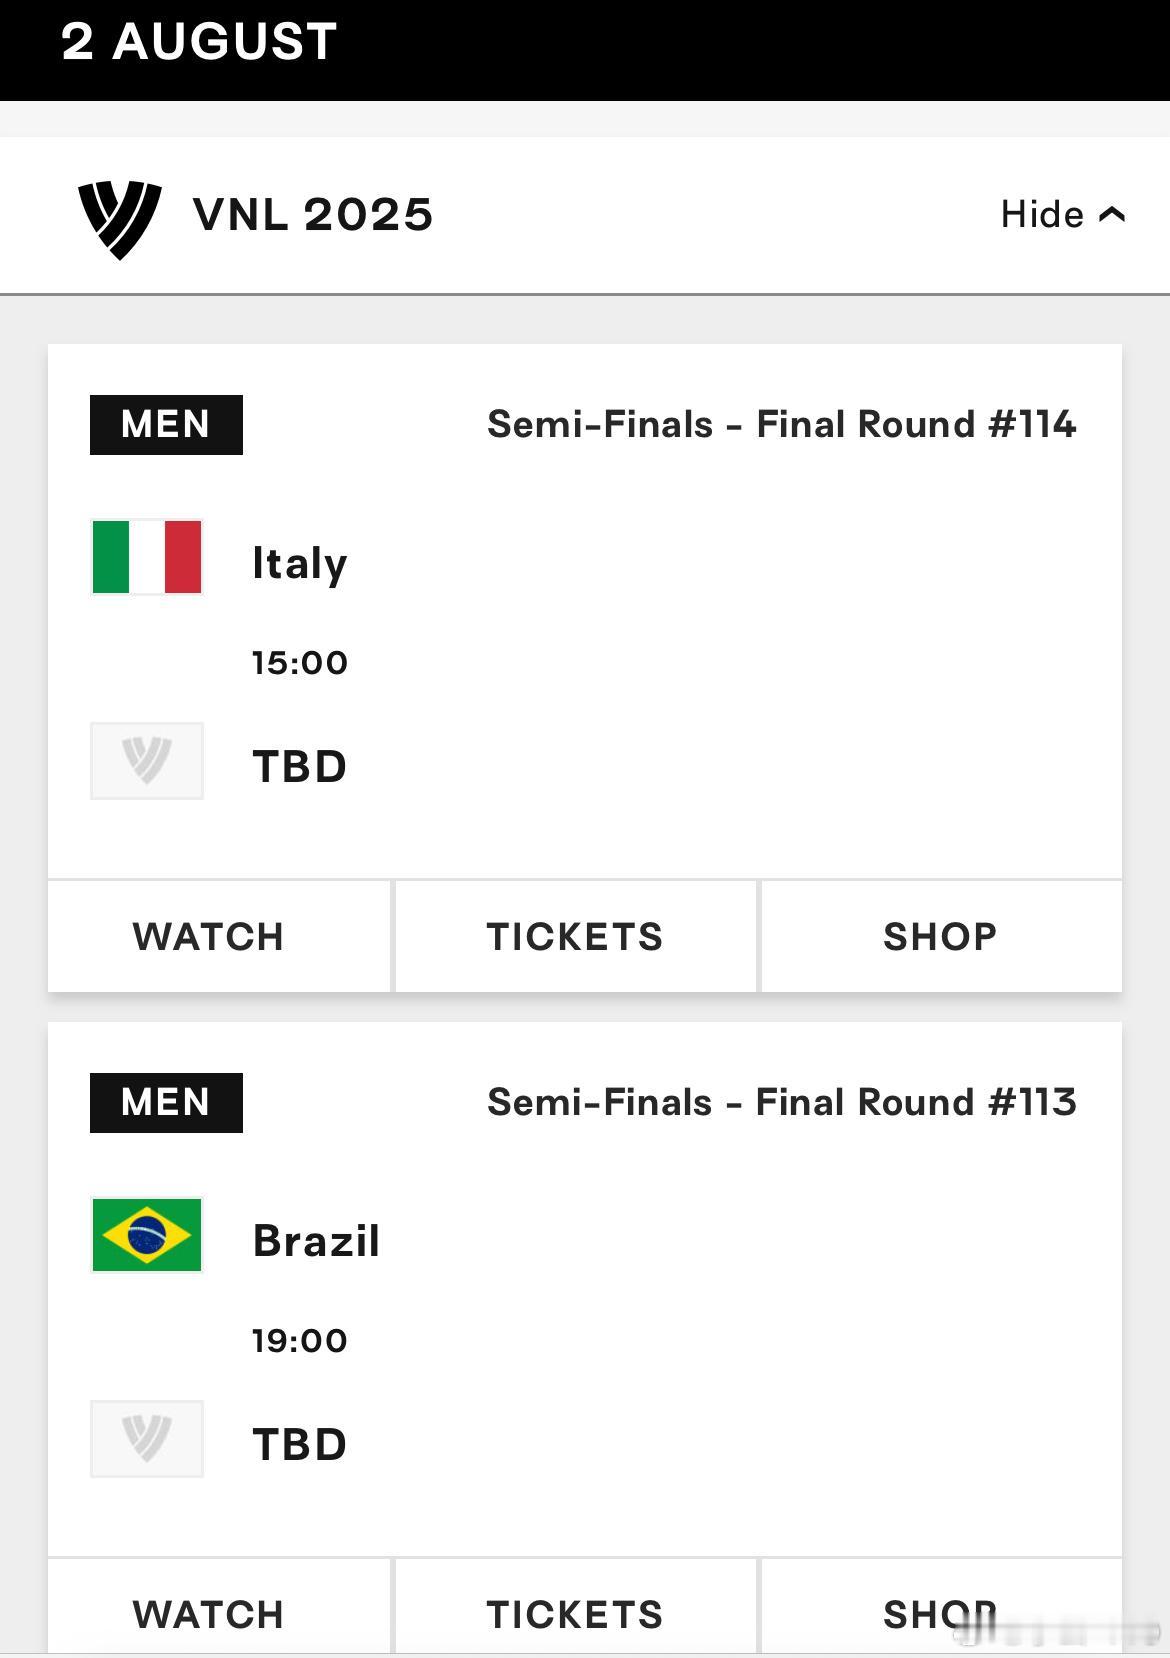Screen dimensions: 1170x1658
Task: Click the MEN tag on match #114
Action: (x=166, y=425)
